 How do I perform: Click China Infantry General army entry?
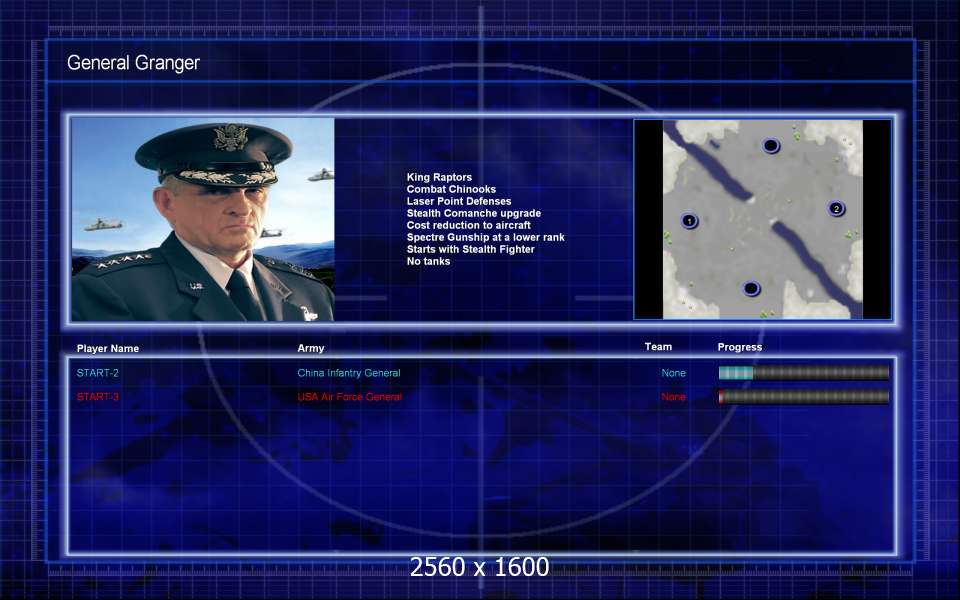(x=349, y=373)
